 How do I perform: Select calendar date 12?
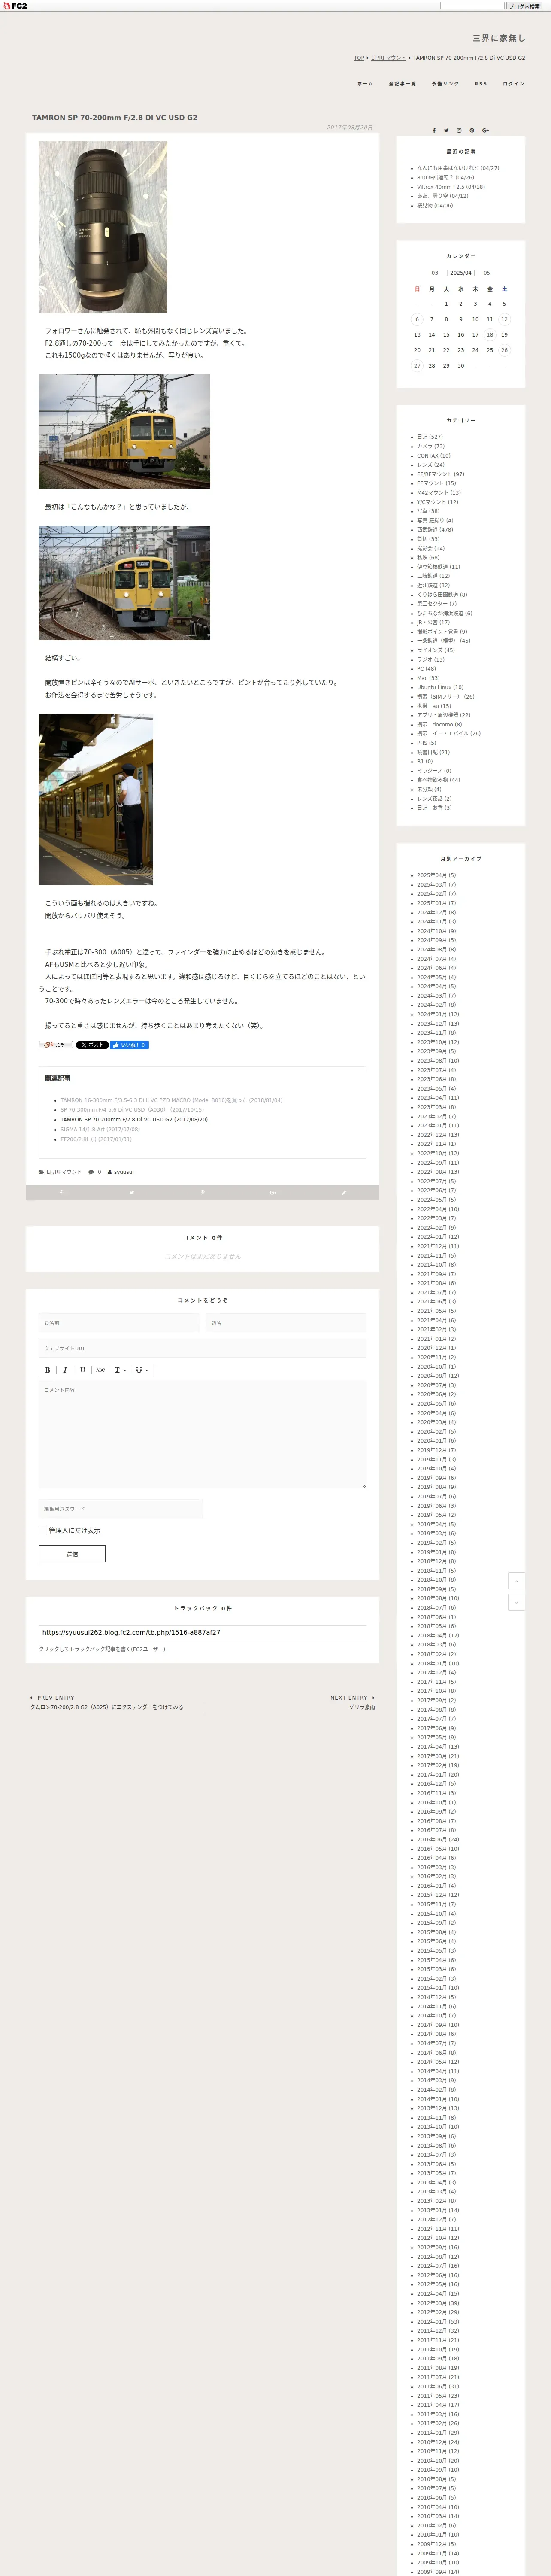coord(504,319)
